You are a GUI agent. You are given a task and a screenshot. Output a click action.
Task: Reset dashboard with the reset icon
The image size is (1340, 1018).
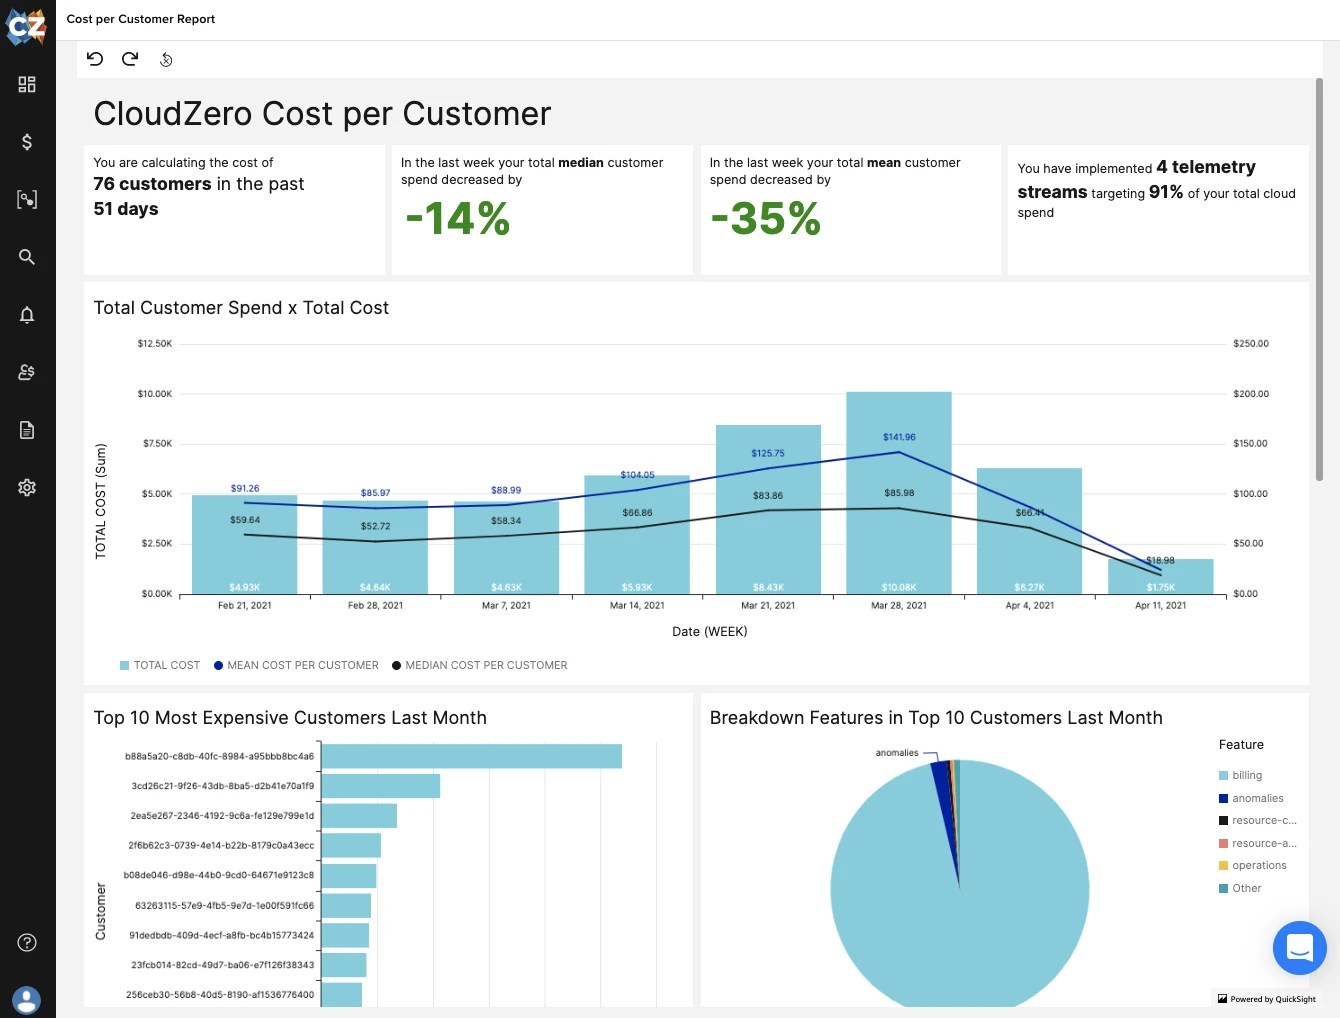point(166,60)
